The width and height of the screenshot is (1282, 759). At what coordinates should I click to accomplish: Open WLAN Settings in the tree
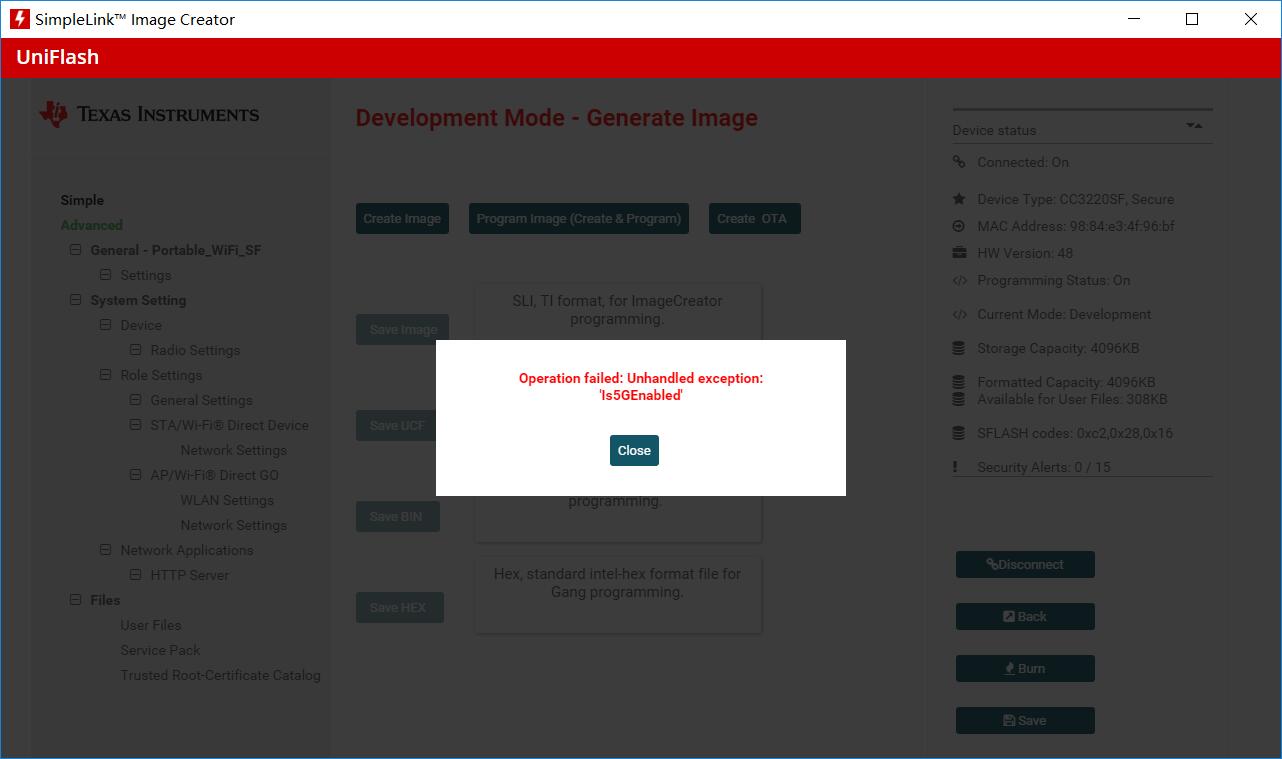(x=227, y=500)
